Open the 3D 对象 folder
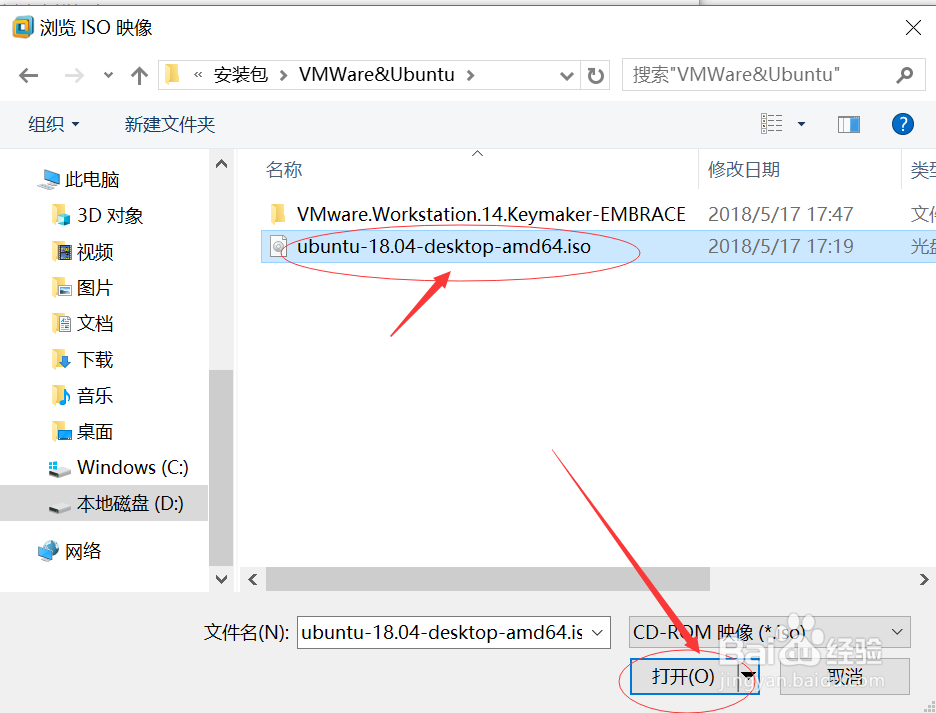The width and height of the screenshot is (936, 713). pos(98,216)
